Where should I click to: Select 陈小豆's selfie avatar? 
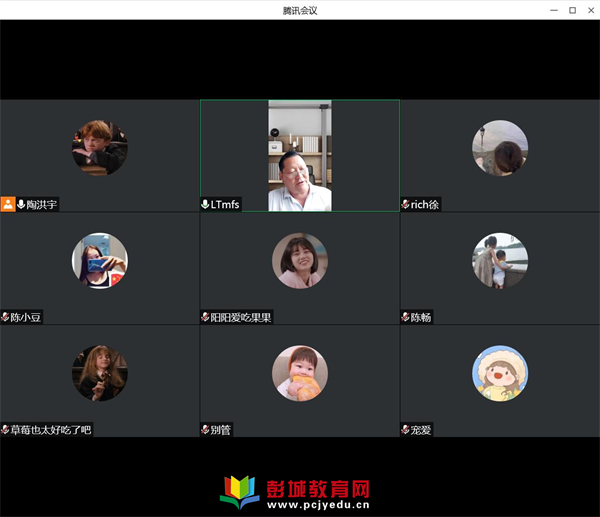100,261
